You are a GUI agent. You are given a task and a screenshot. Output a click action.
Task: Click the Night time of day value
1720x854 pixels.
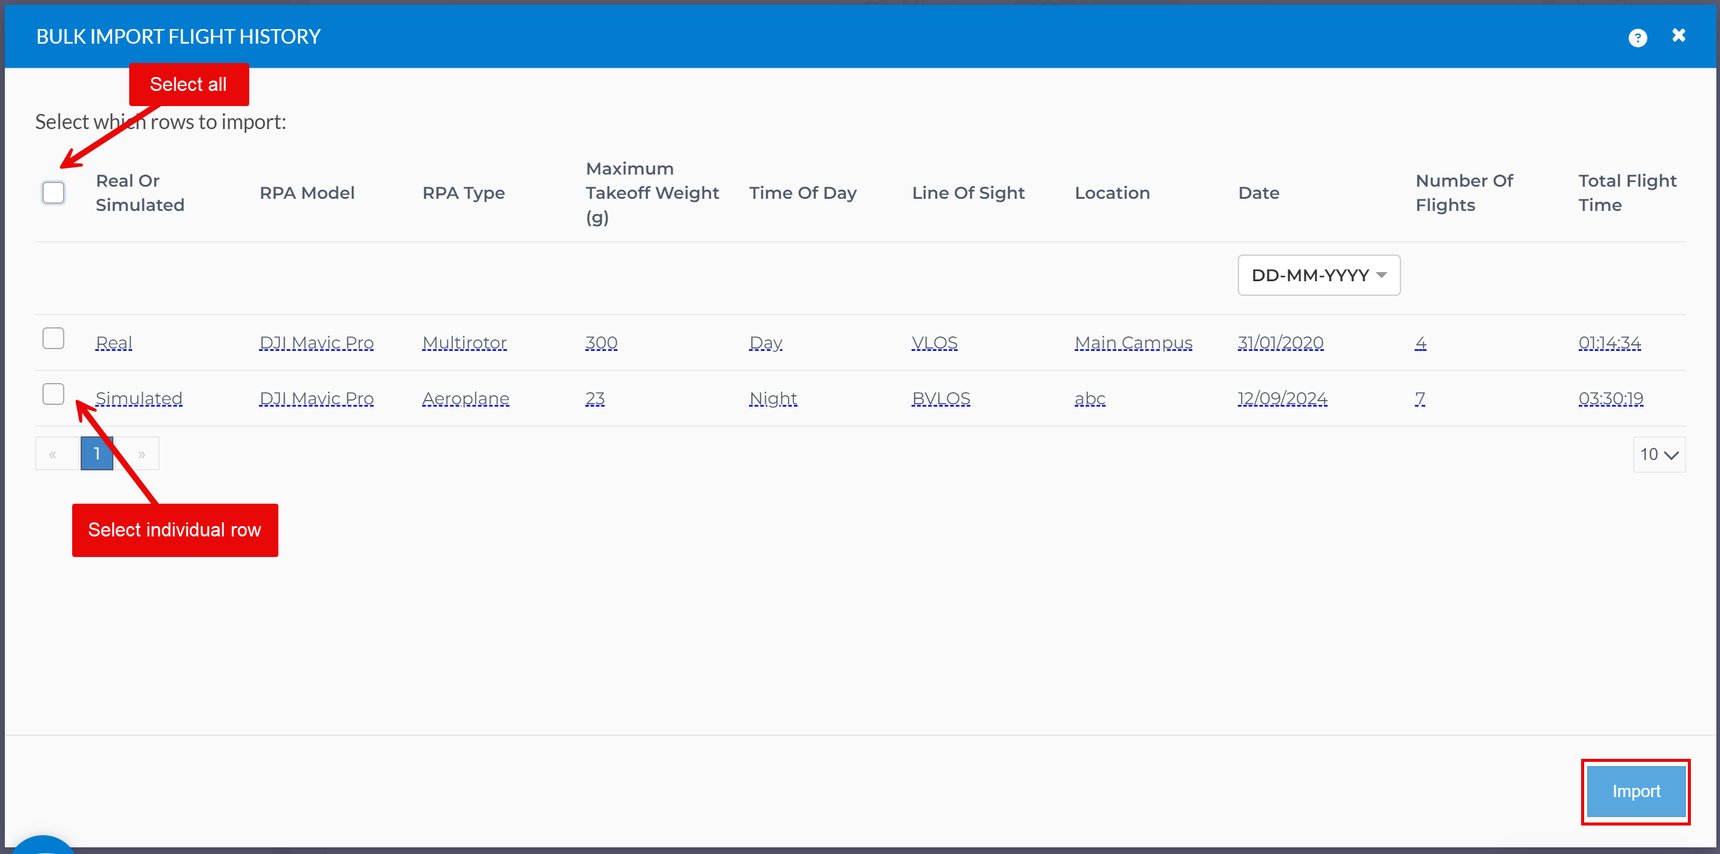click(773, 399)
